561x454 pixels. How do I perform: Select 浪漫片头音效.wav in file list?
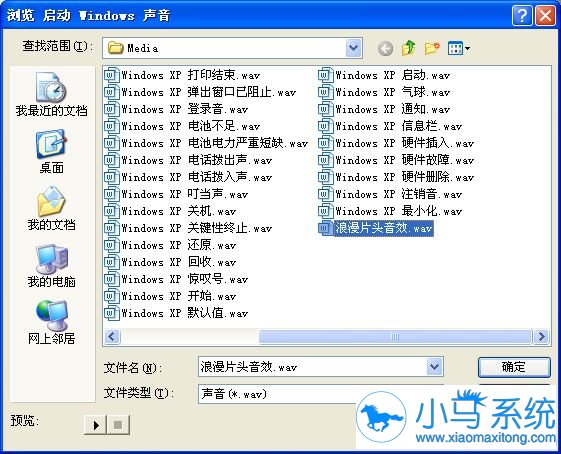[376, 228]
